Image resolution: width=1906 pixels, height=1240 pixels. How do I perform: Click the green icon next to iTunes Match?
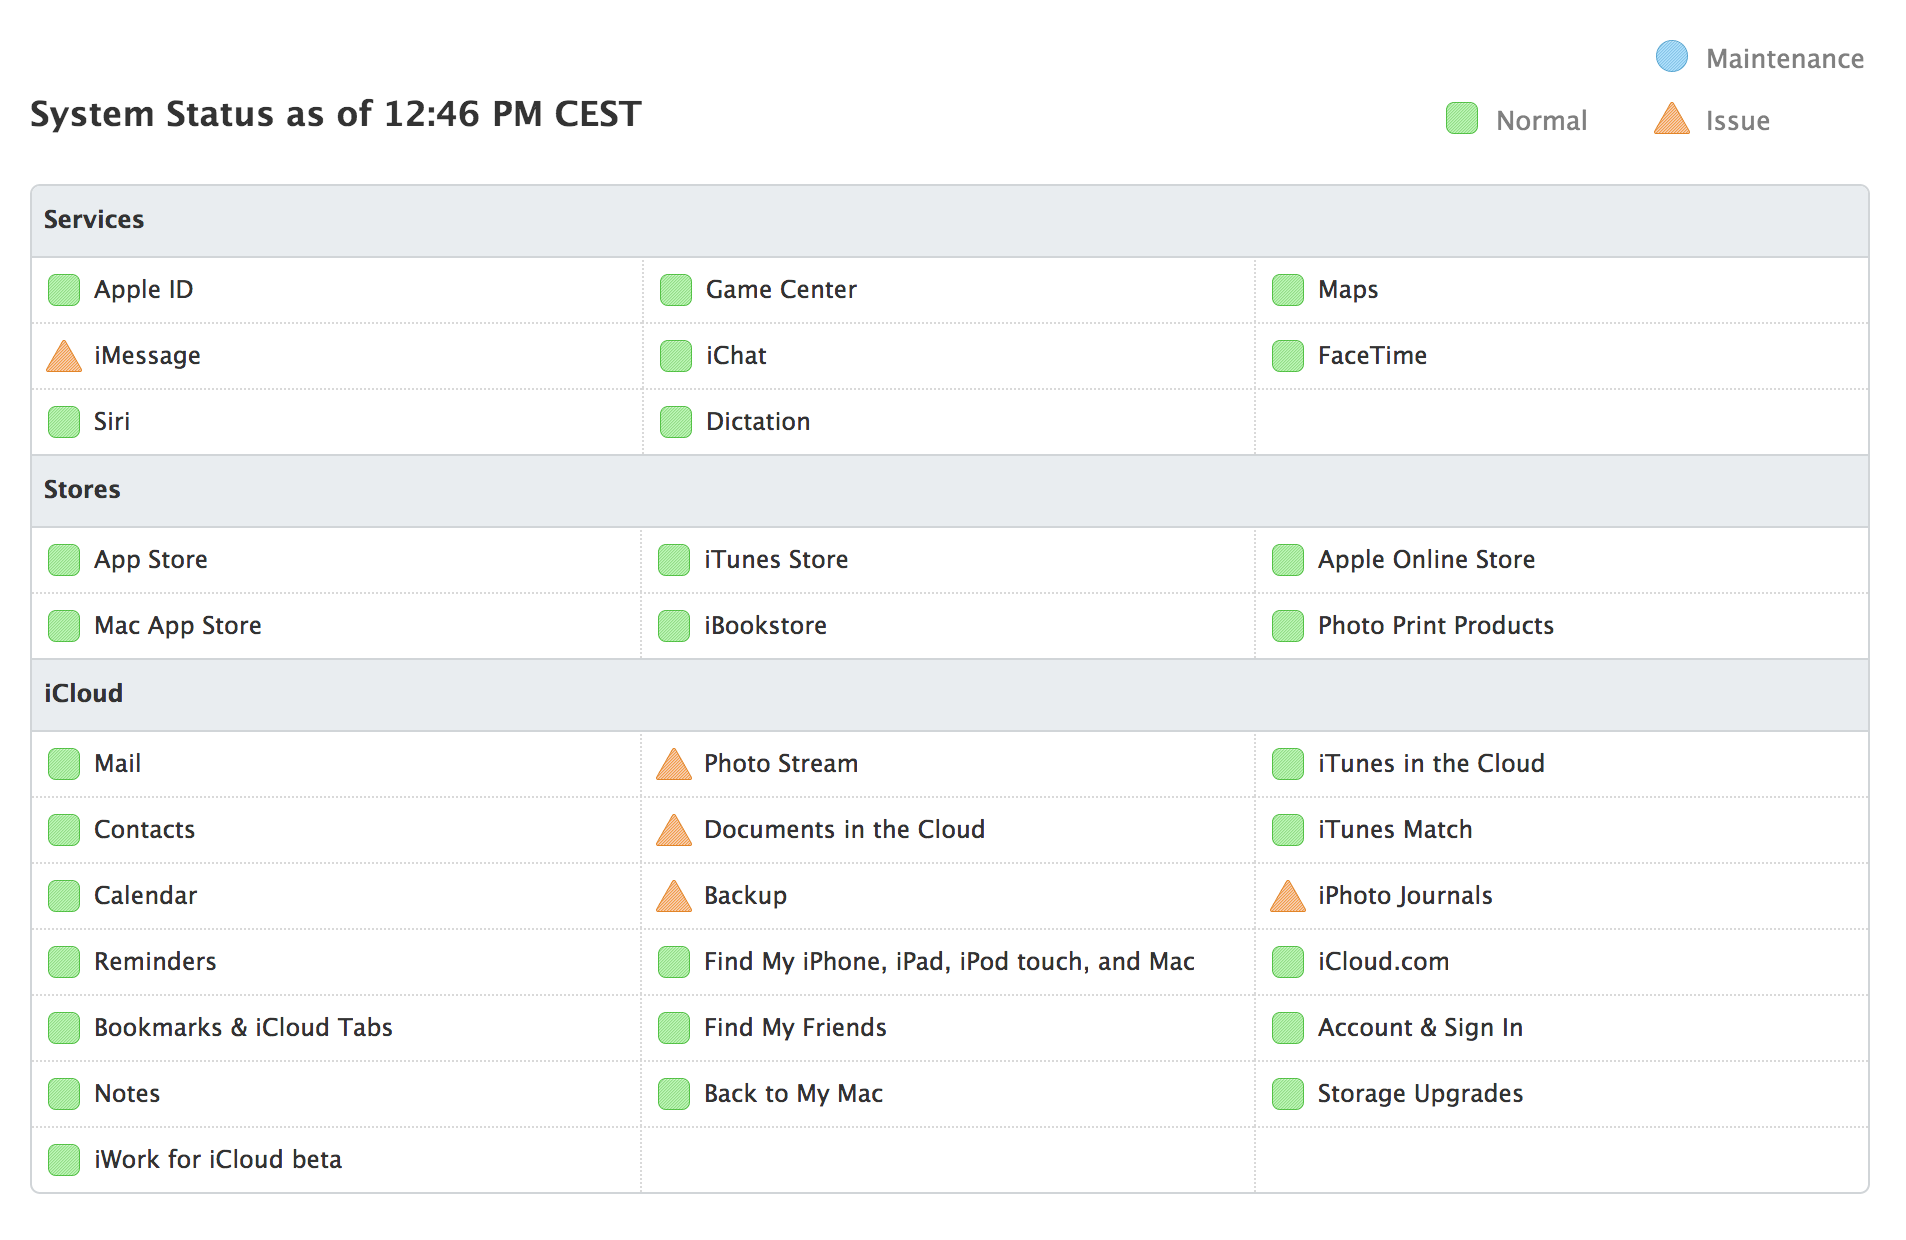1288,830
